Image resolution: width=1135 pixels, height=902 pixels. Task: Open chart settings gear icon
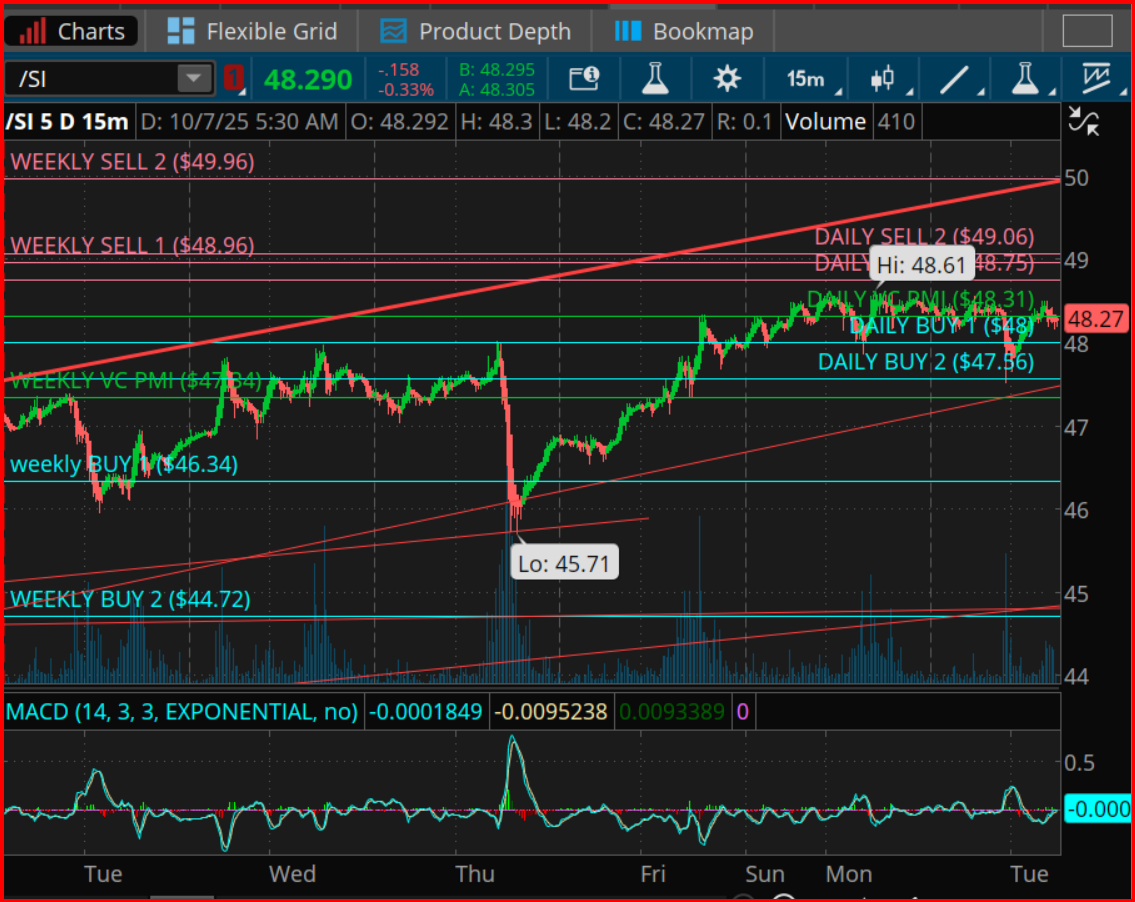tap(727, 78)
